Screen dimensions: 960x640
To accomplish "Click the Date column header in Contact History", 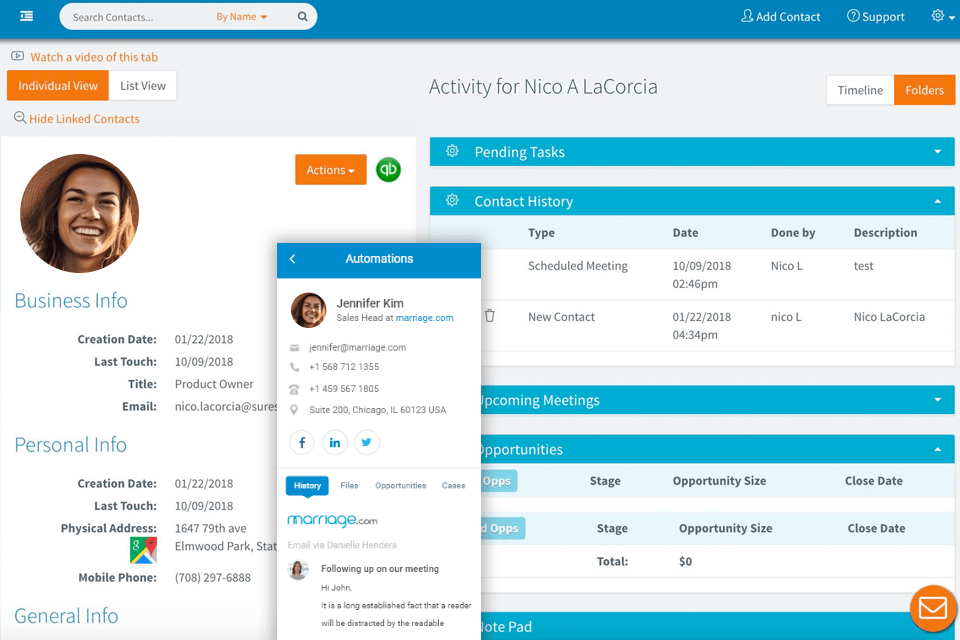I will 685,233.
